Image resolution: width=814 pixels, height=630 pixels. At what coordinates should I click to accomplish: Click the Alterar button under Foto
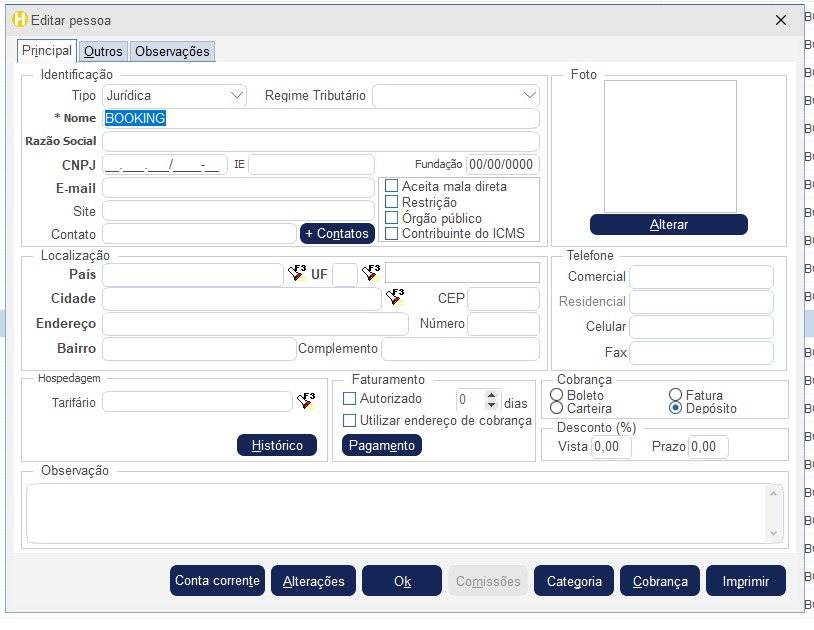668,225
